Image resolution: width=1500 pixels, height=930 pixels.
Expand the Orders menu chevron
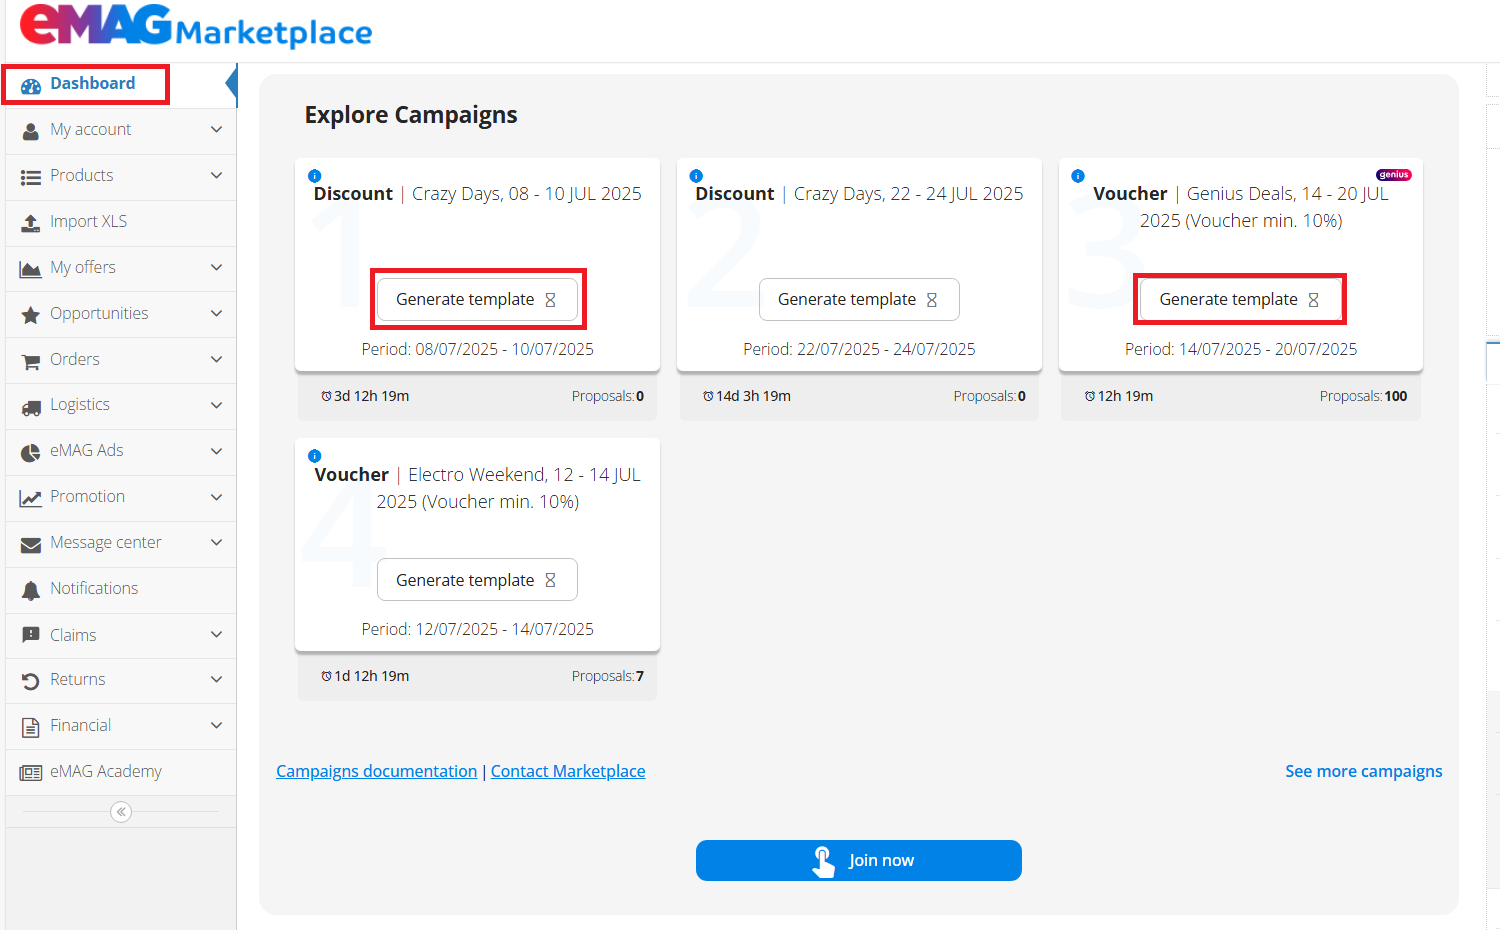tap(217, 360)
